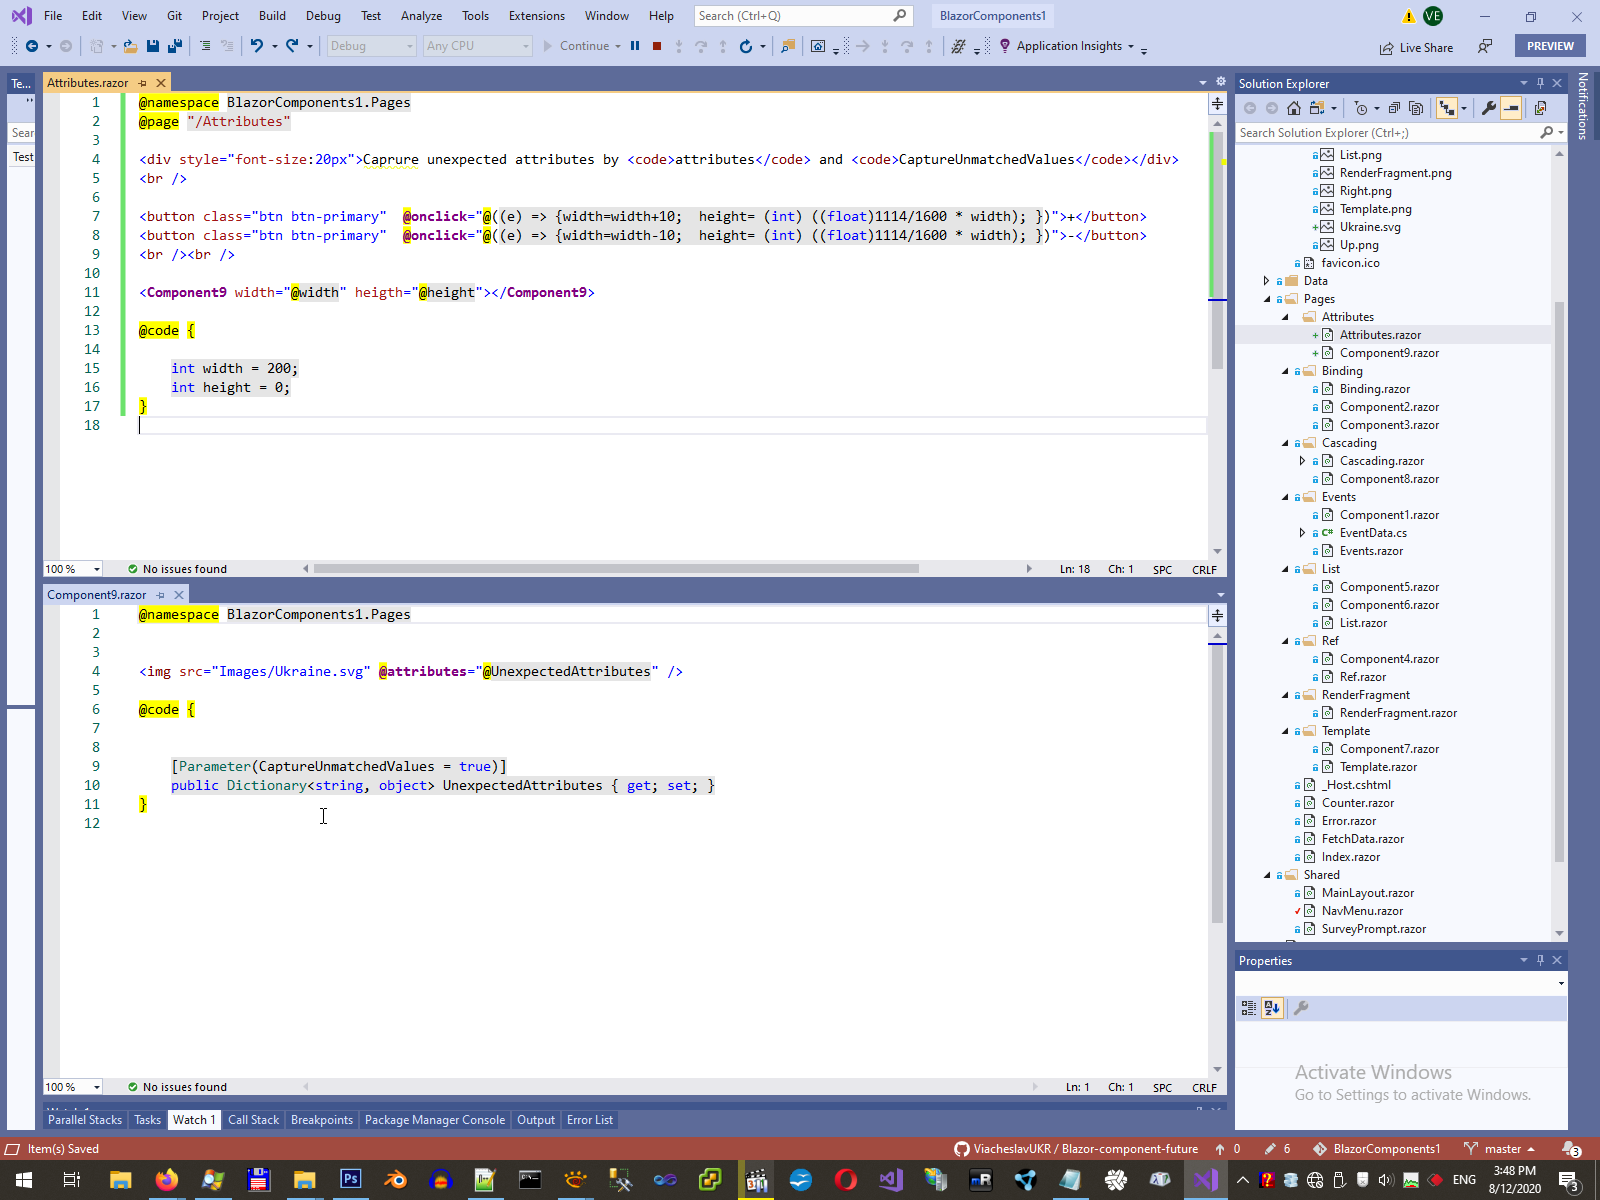This screenshot has width=1600, height=1200.
Task: Toggle auto-hide pin on Properties panel
Action: coord(1540,960)
